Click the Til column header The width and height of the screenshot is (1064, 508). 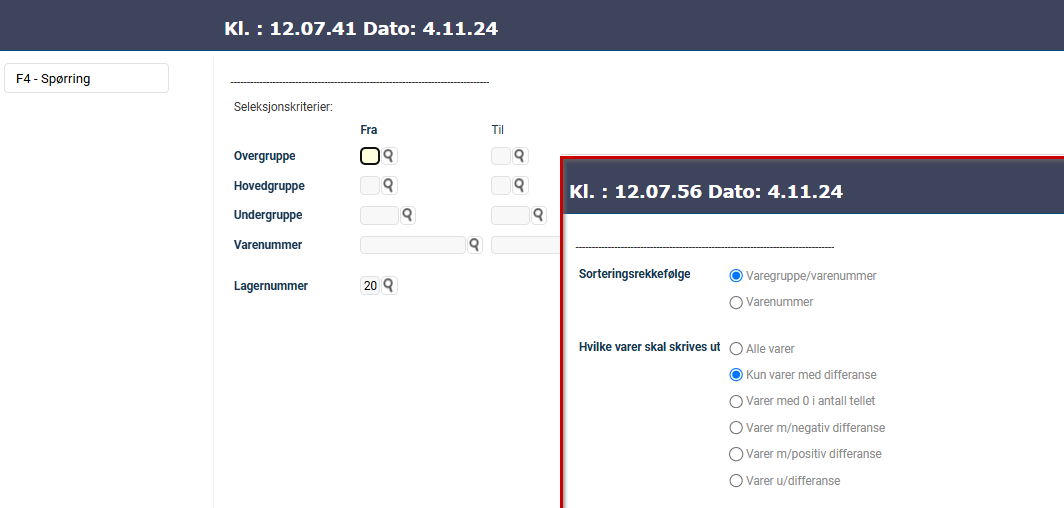(x=498, y=129)
